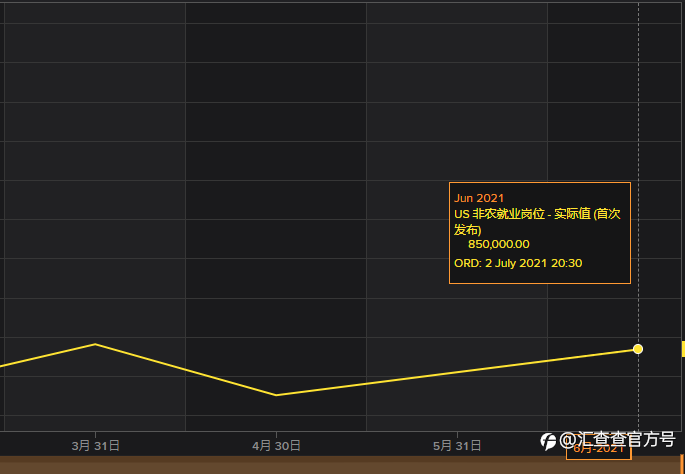Click the 4月 30日 axis date label
This screenshot has height=474, width=685.
pyautogui.click(x=276, y=446)
